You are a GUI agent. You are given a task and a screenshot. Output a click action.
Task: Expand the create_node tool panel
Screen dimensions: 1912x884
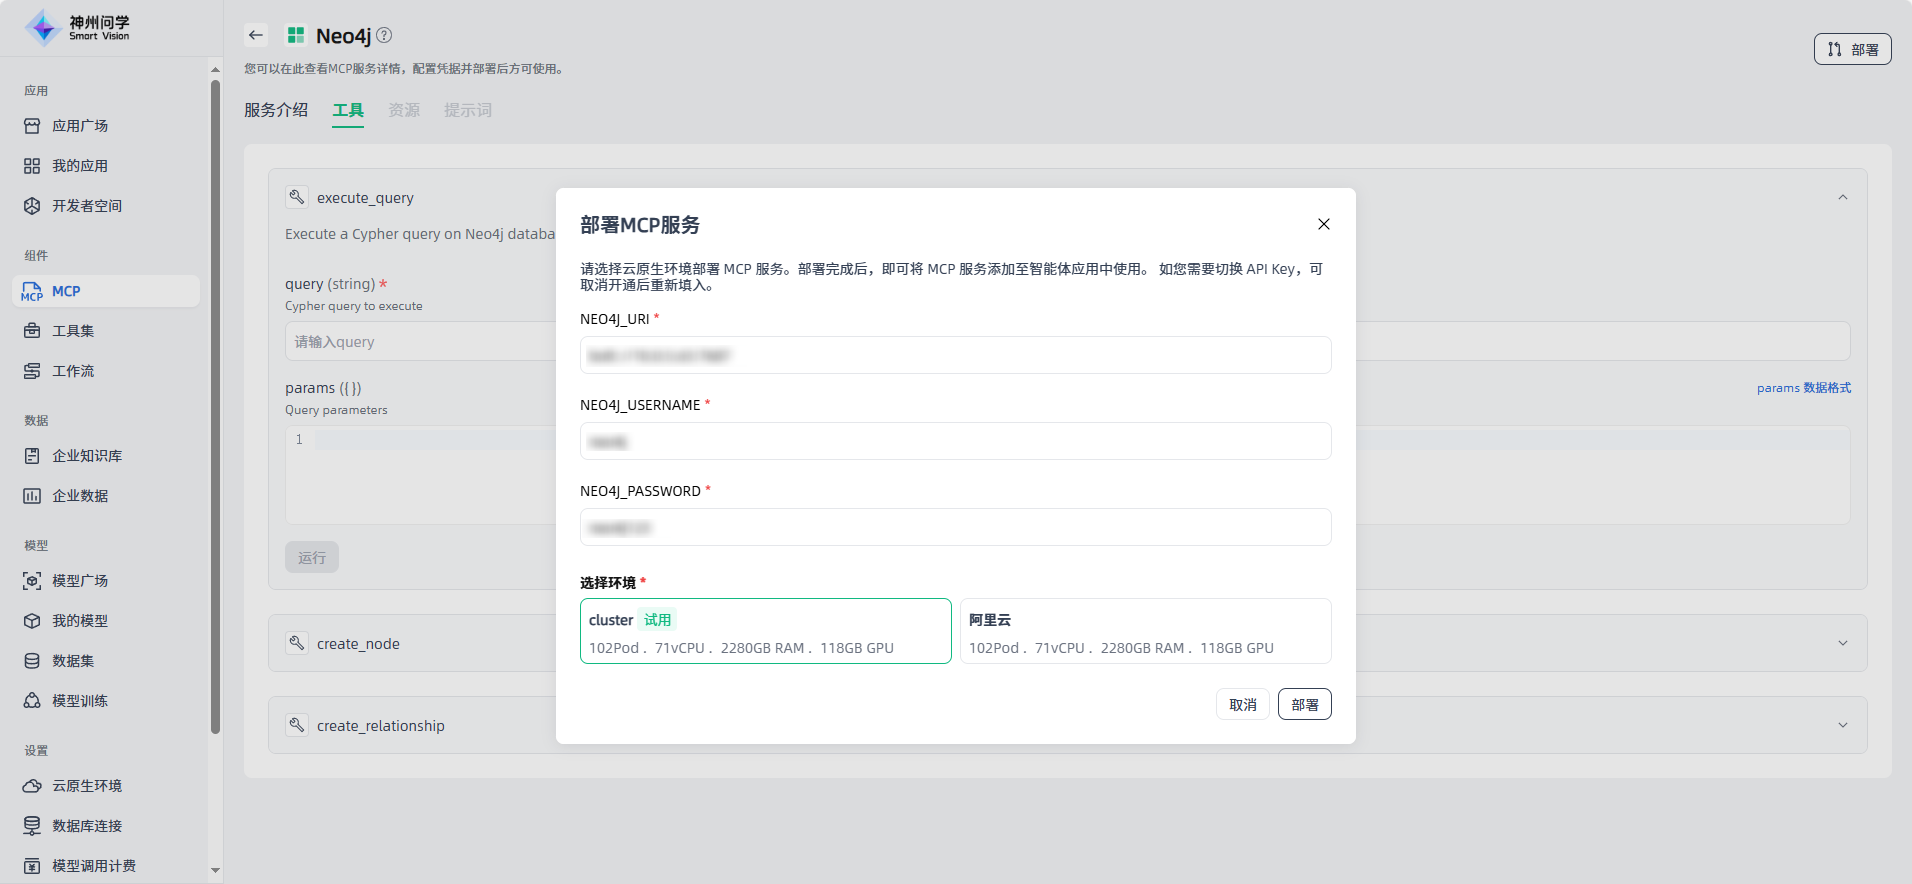pyautogui.click(x=1842, y=643)
